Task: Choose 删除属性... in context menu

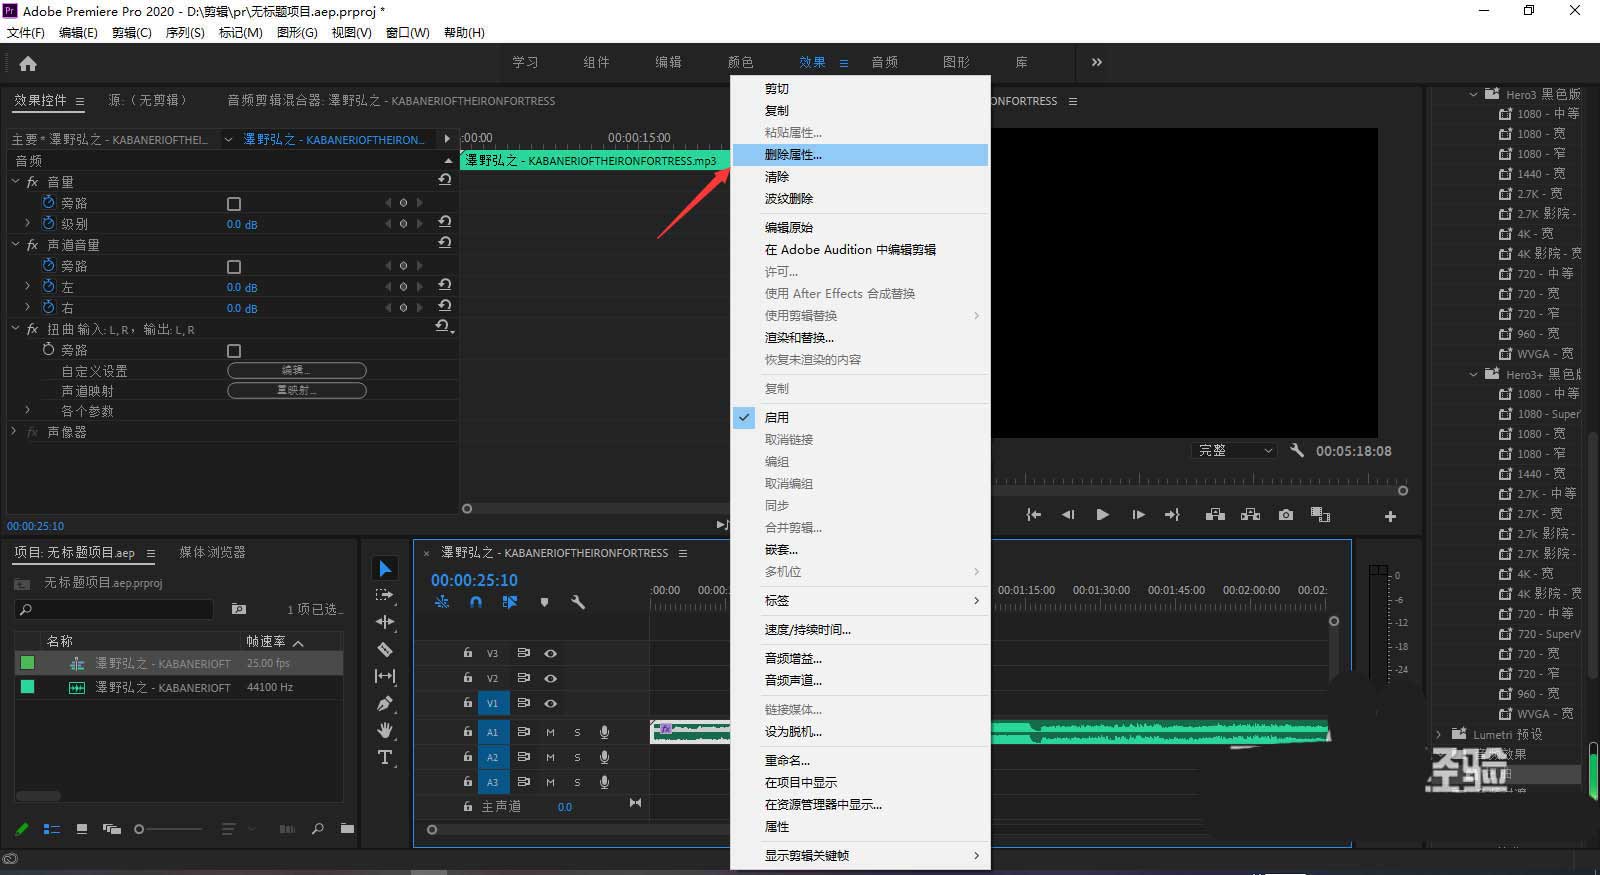Action: pos(860,155)
